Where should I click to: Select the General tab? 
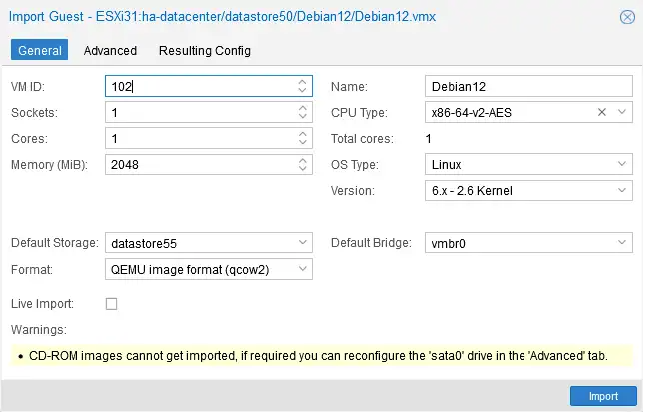tap(40, 50)
